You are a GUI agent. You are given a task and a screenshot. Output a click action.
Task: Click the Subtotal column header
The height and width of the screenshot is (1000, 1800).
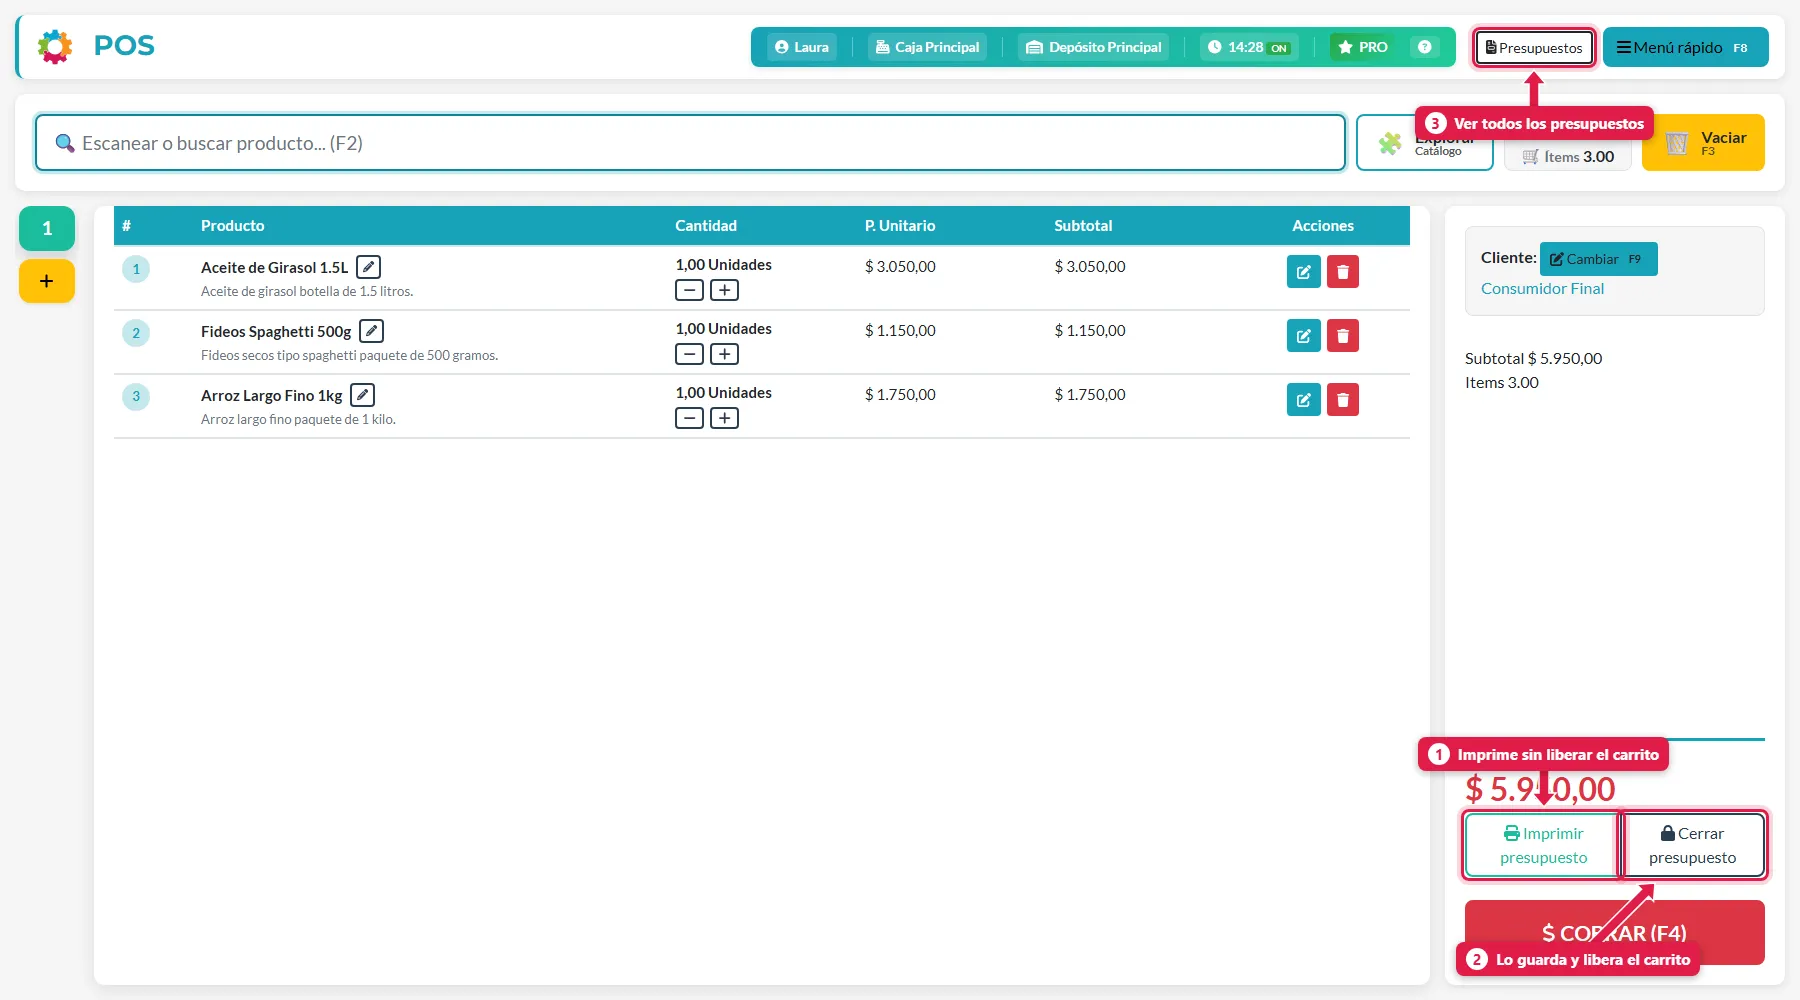point(1083,226)
